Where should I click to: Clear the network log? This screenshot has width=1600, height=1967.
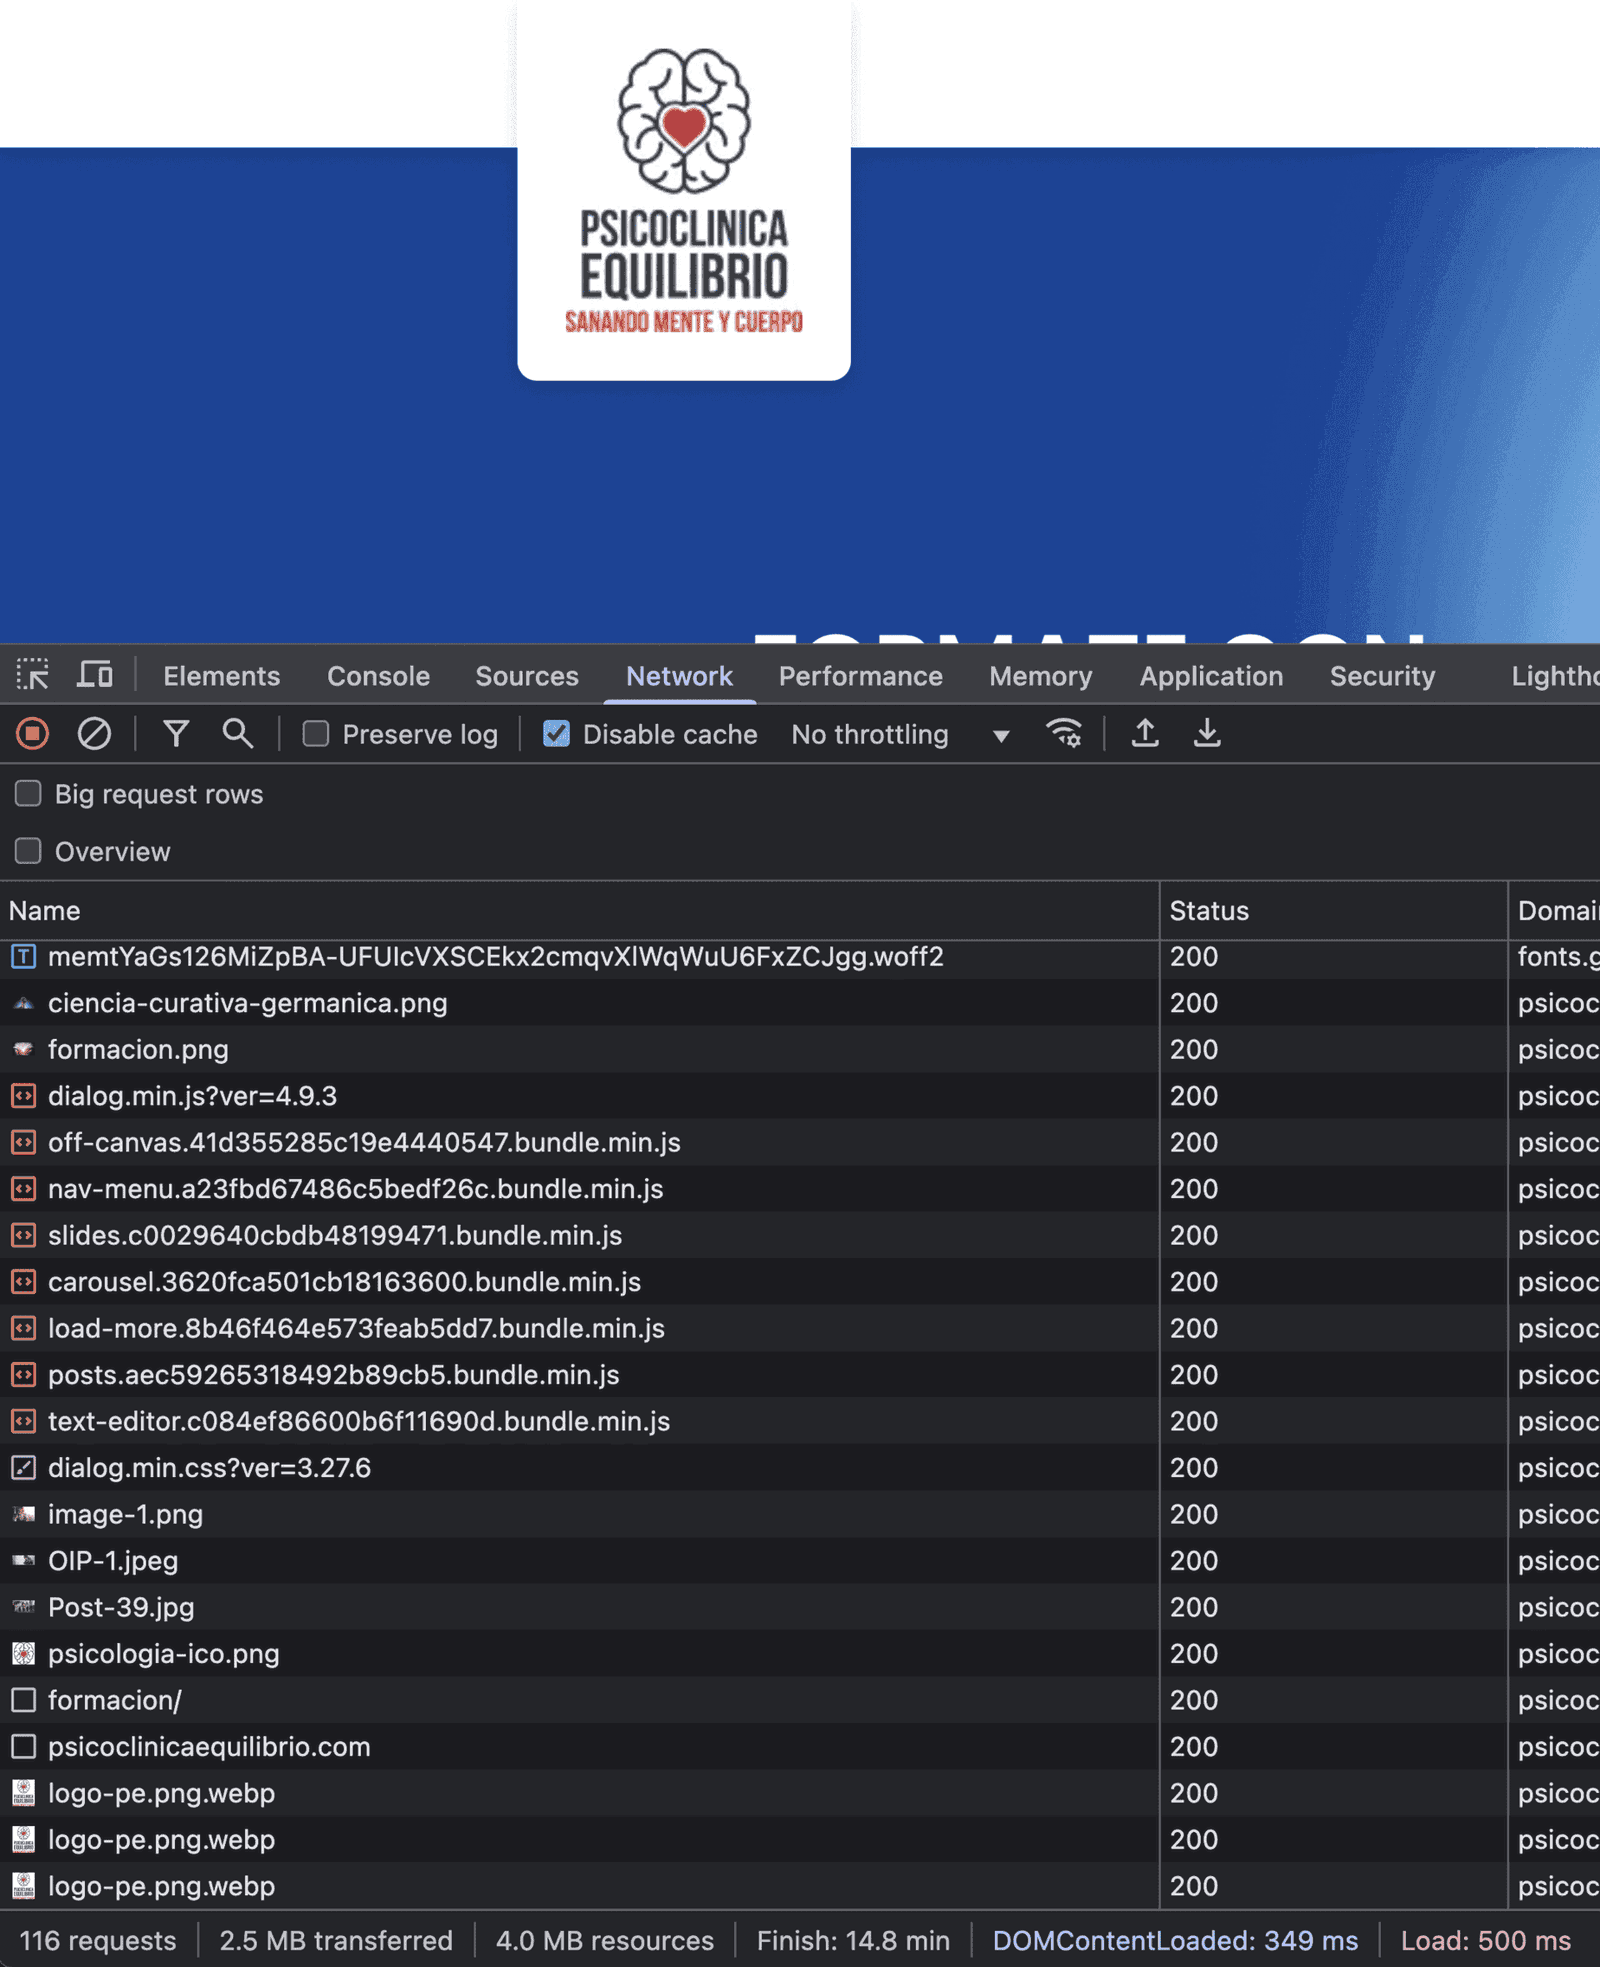coord(94,734)
